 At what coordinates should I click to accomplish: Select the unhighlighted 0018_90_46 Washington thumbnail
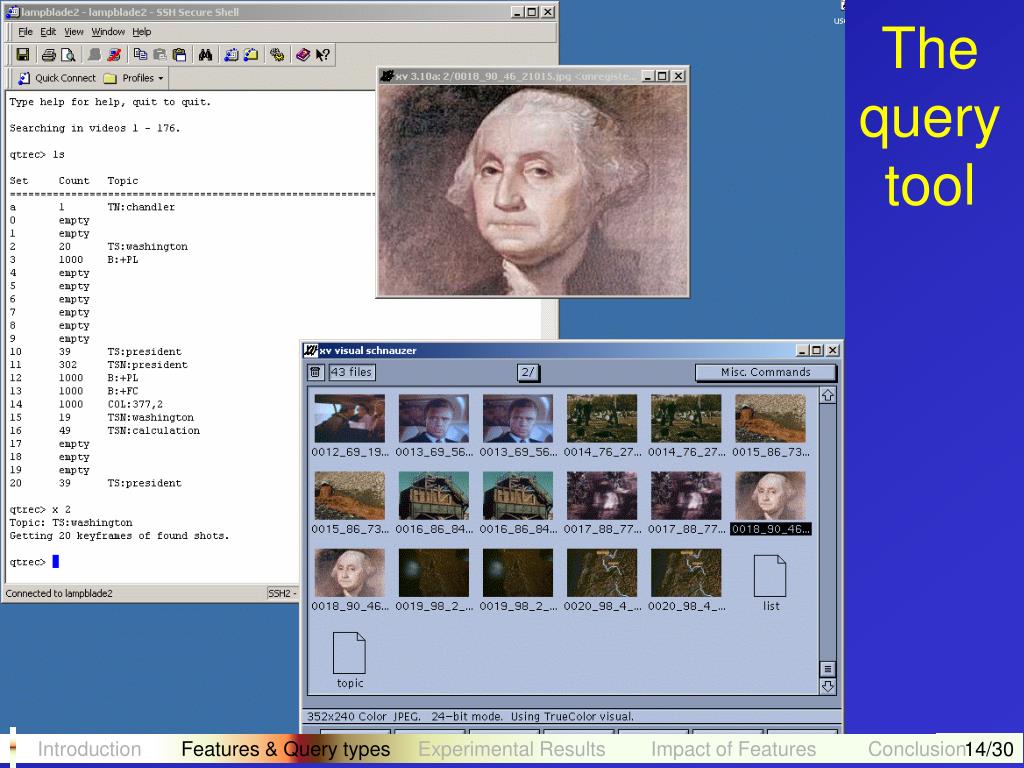(349, 573)
